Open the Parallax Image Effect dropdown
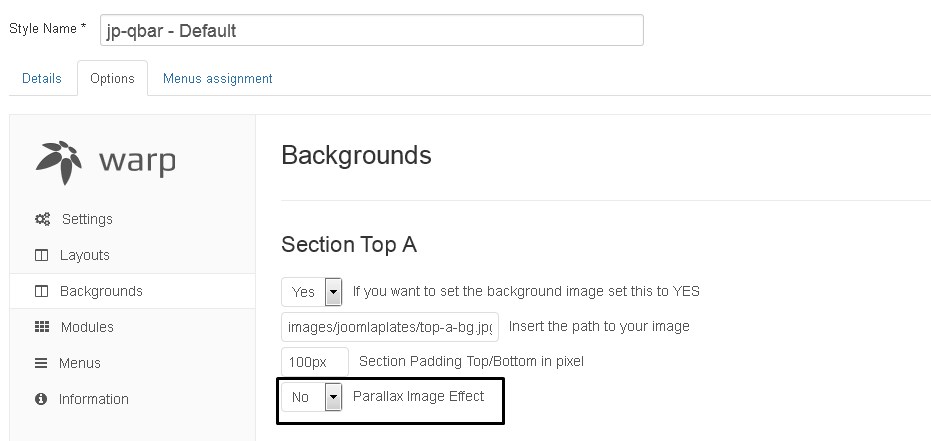This screenshot has height=441, width=931. tap(312, 396)
